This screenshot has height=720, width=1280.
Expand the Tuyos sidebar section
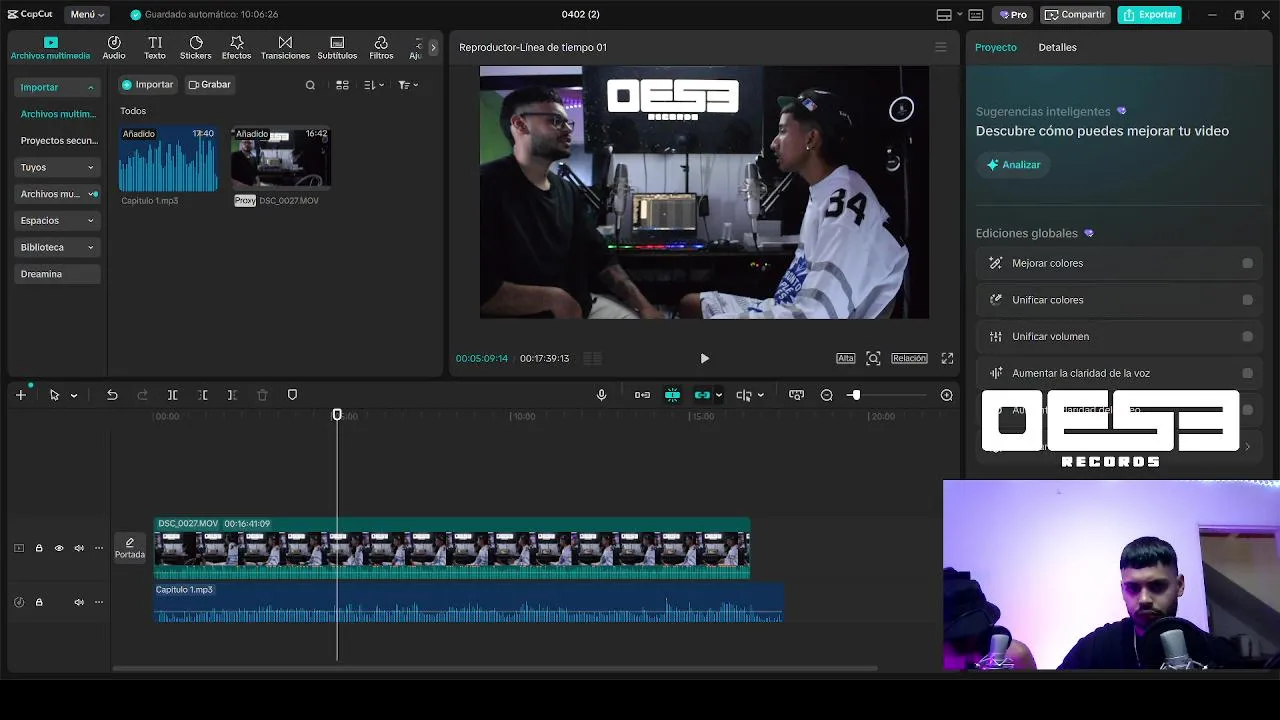58,167
